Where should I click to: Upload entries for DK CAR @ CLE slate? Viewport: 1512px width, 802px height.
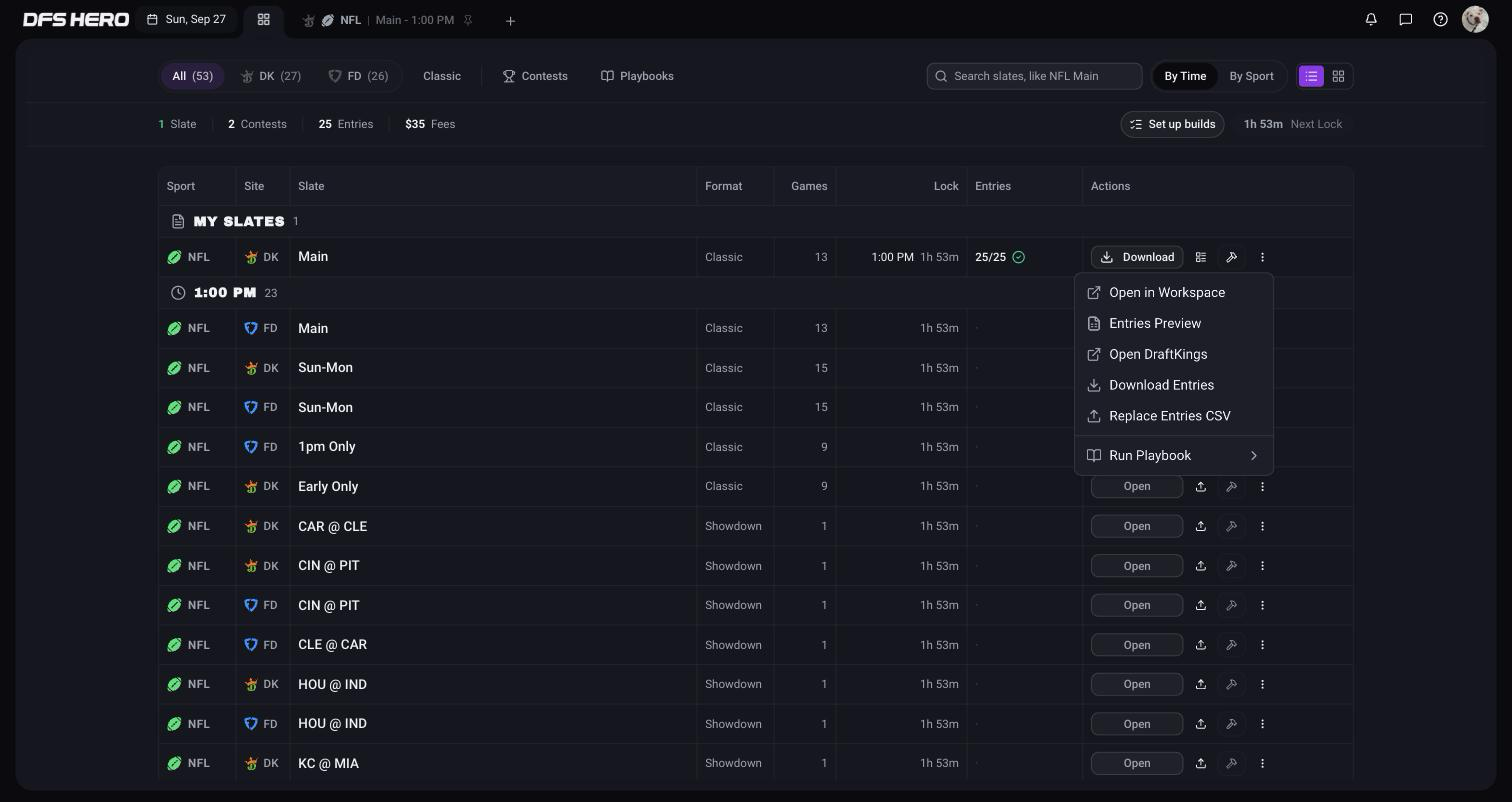[x=1201, y=526]
